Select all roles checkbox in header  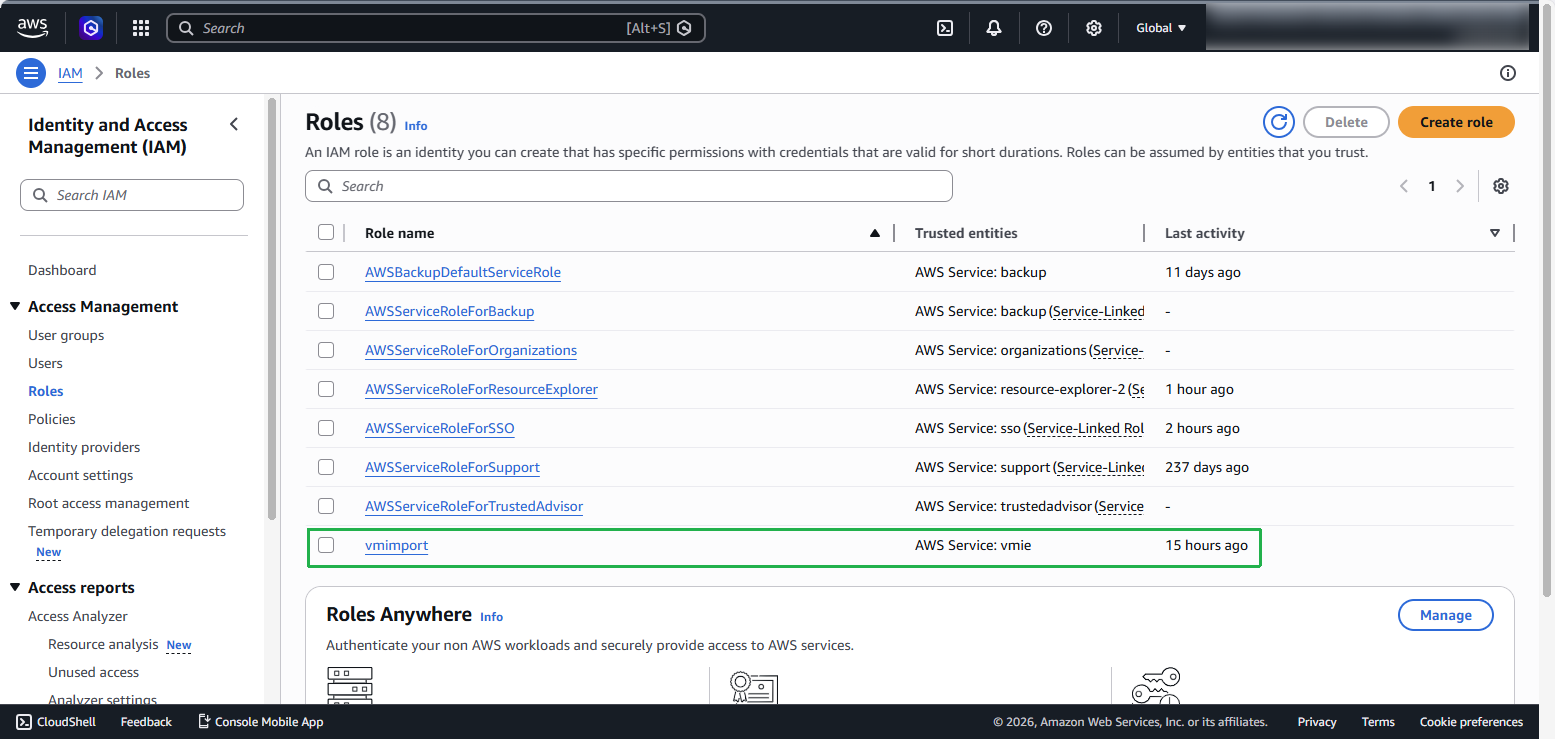click(x=326, y=232)
